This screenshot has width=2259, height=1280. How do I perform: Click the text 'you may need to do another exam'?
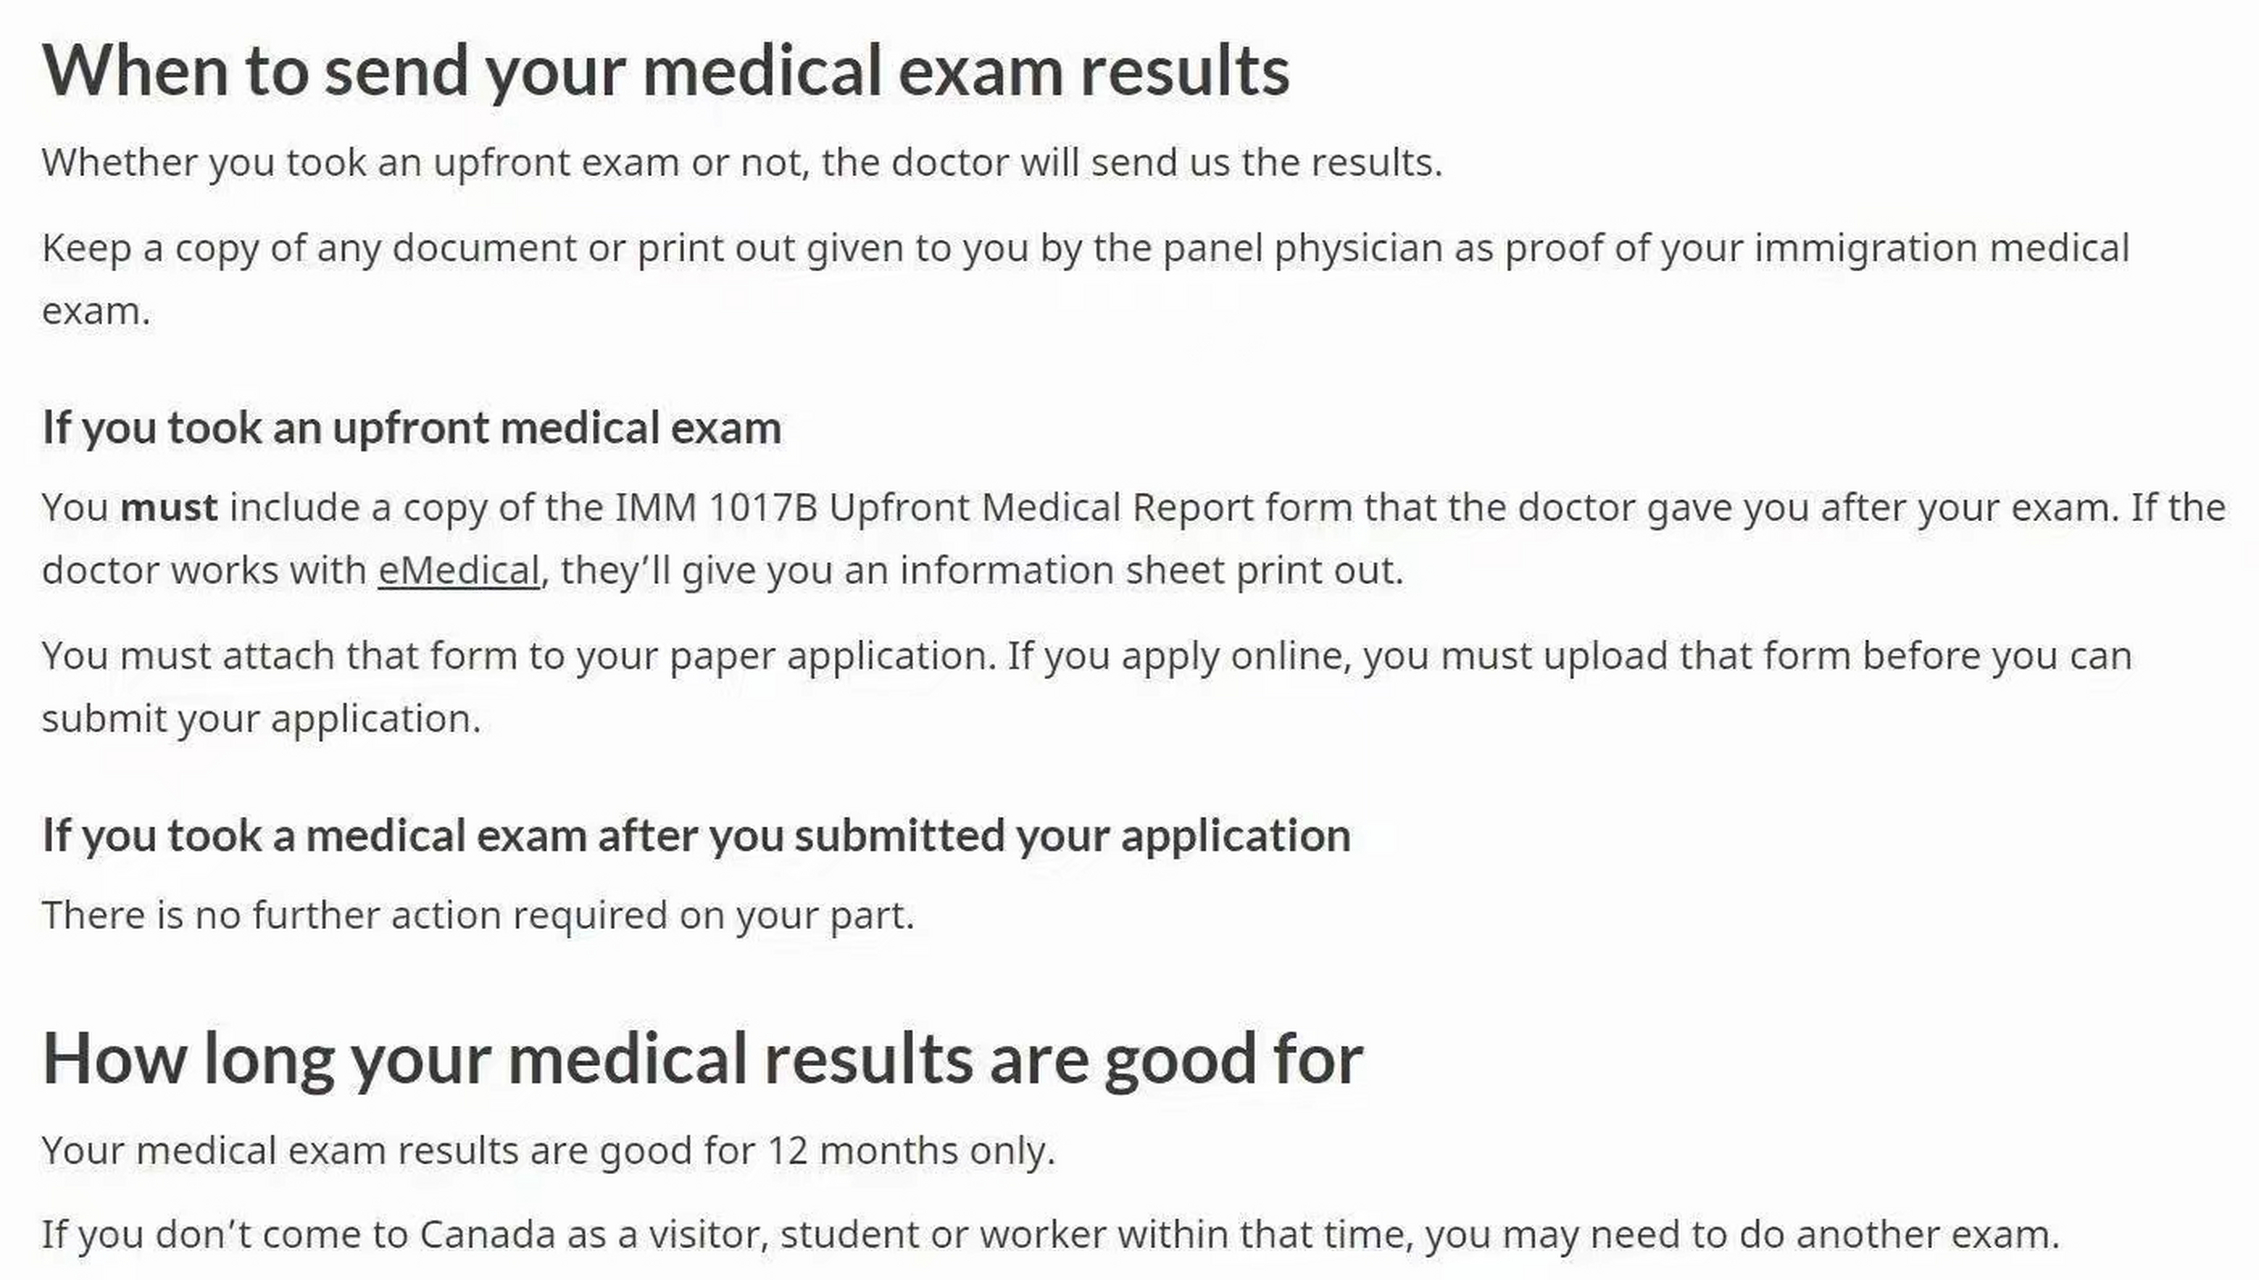tap(1737, 1235)
